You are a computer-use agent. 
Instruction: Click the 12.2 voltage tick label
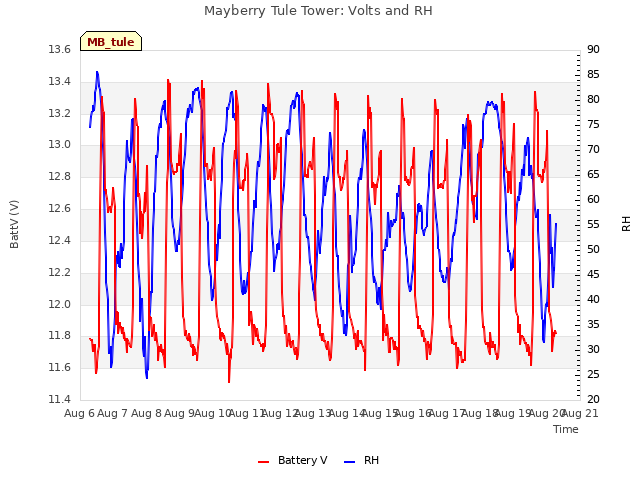point(60,272)
